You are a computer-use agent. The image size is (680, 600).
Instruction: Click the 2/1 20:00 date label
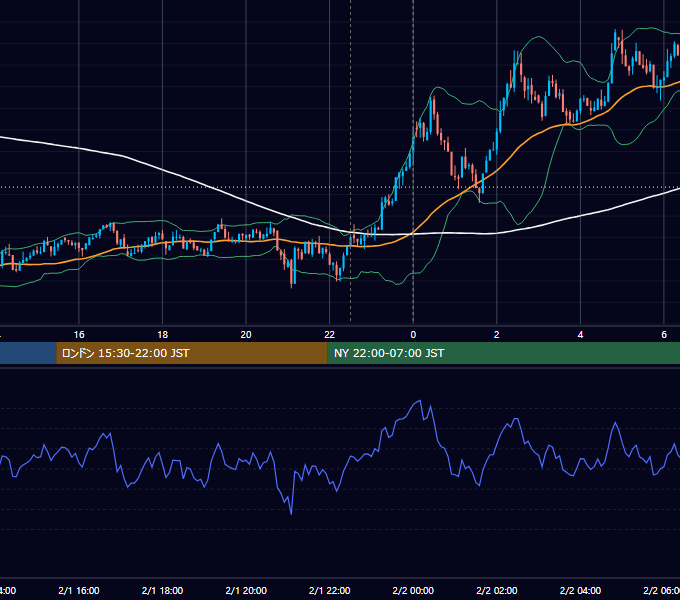246,590
